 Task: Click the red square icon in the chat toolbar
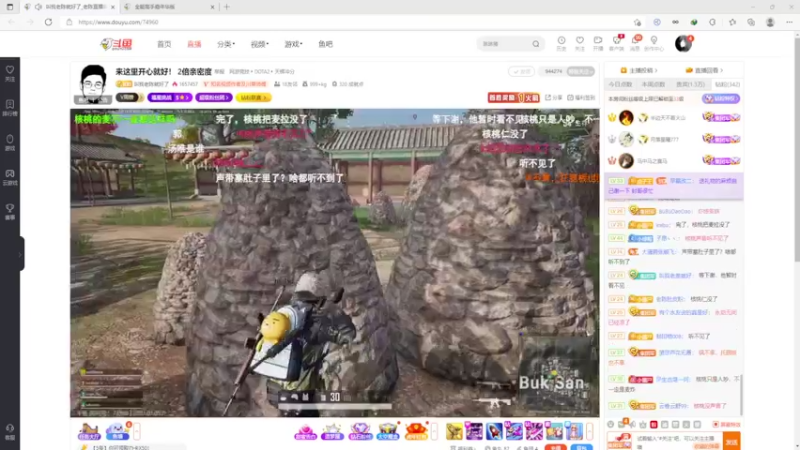tap(654, 424)
